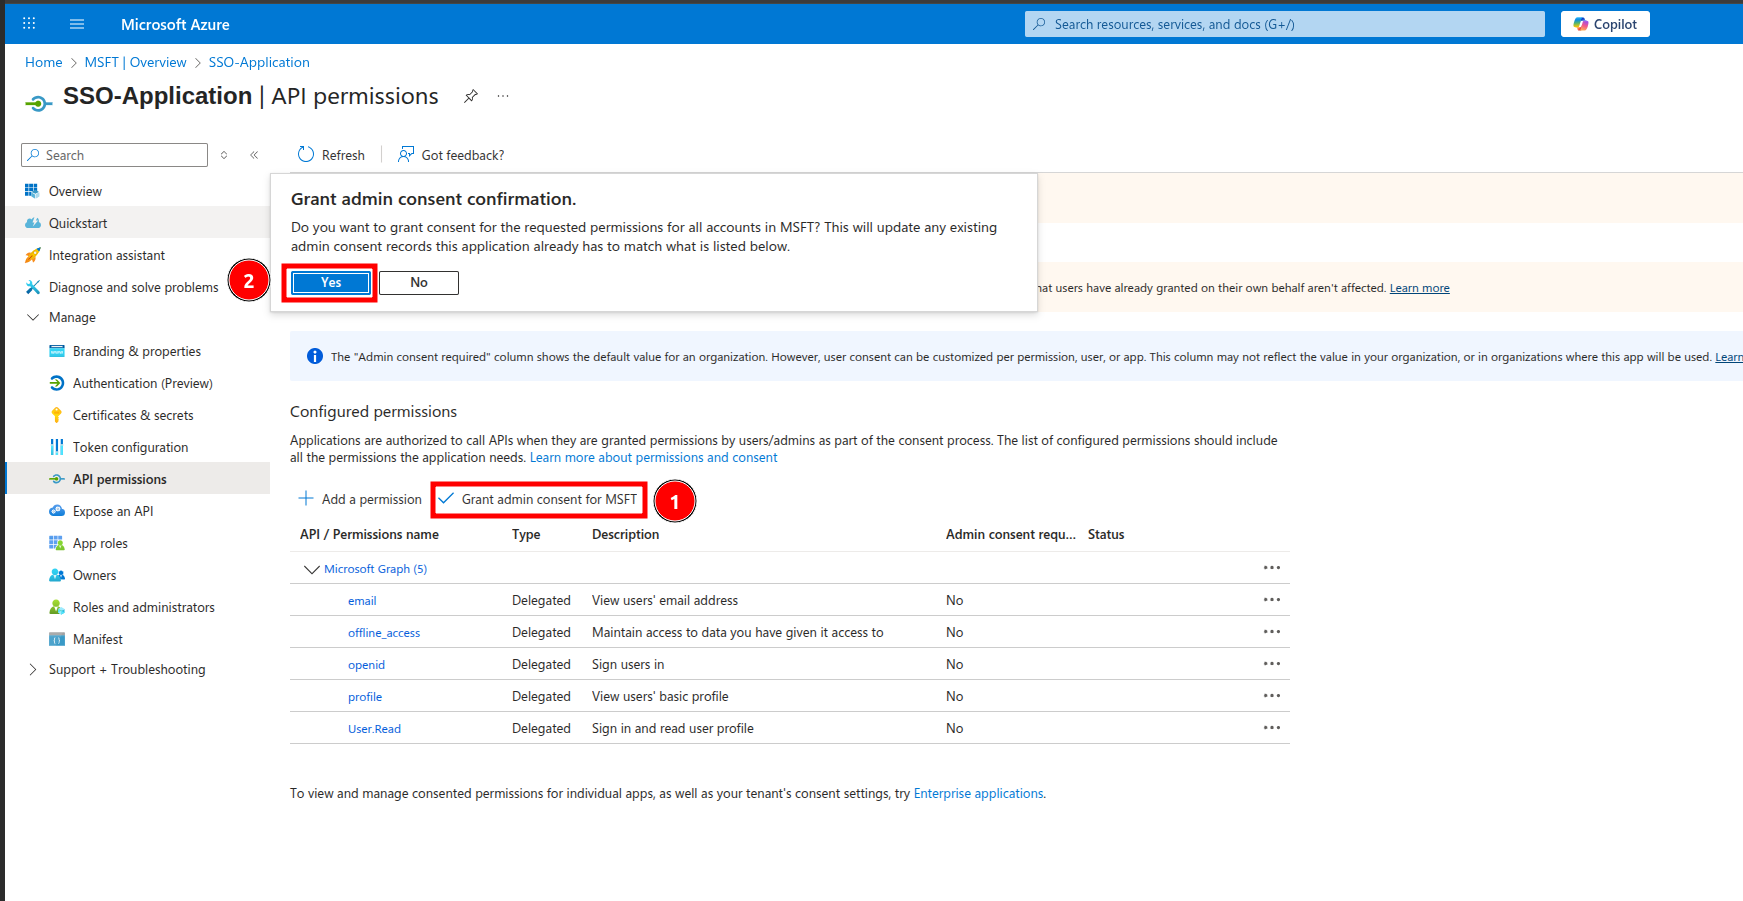Open ellipsis menu for openid row
The image size is (1743, 901).
pos(1272,664)
